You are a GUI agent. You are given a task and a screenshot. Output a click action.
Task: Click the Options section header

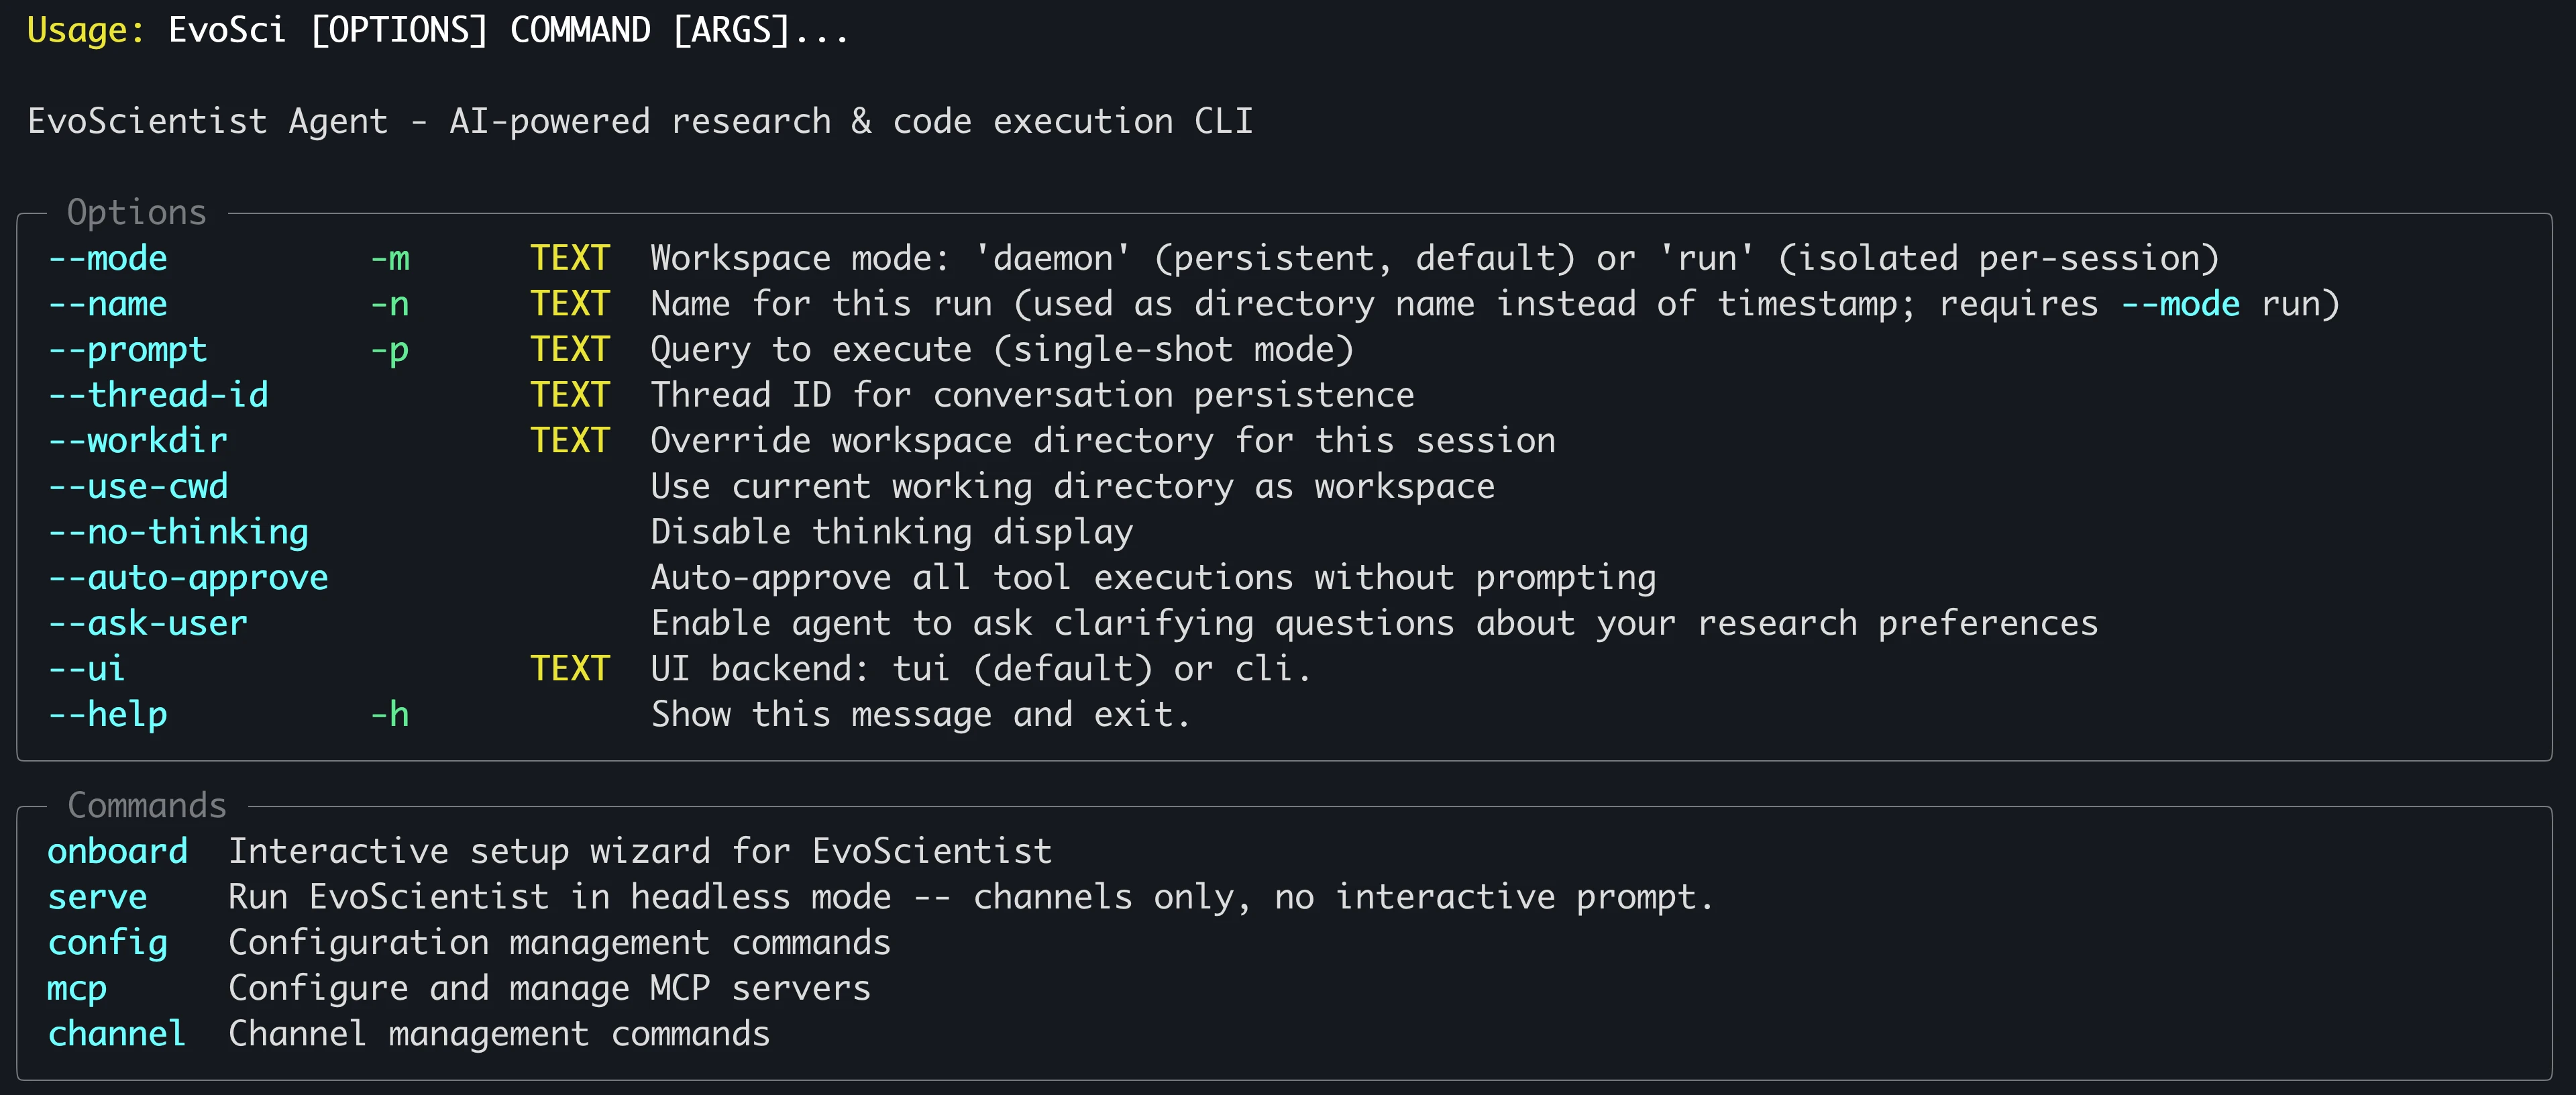pos(137,213)
